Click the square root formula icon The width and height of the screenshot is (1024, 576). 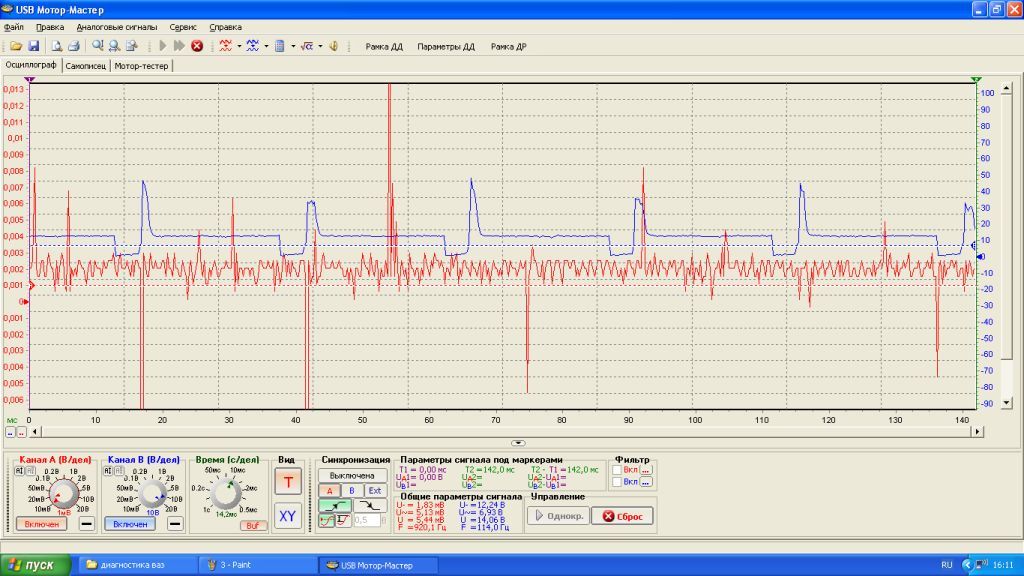306,46
